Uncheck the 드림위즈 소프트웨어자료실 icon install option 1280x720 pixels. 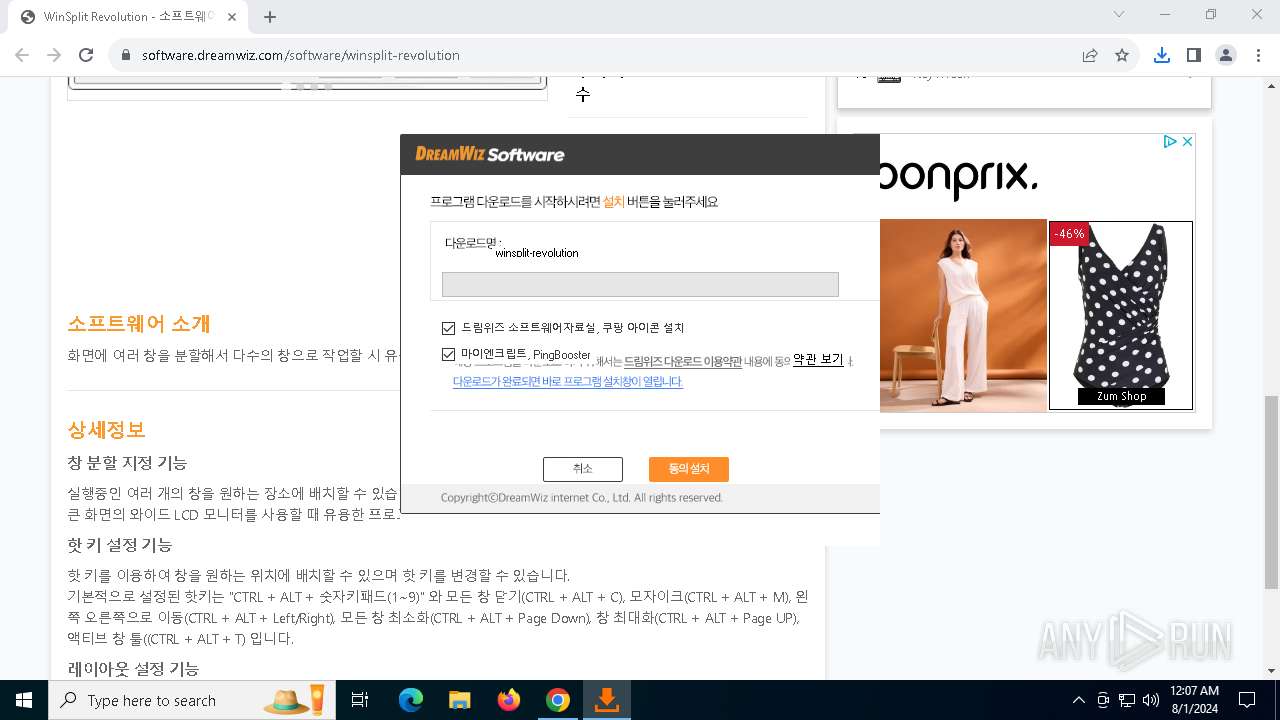[448, 328]
